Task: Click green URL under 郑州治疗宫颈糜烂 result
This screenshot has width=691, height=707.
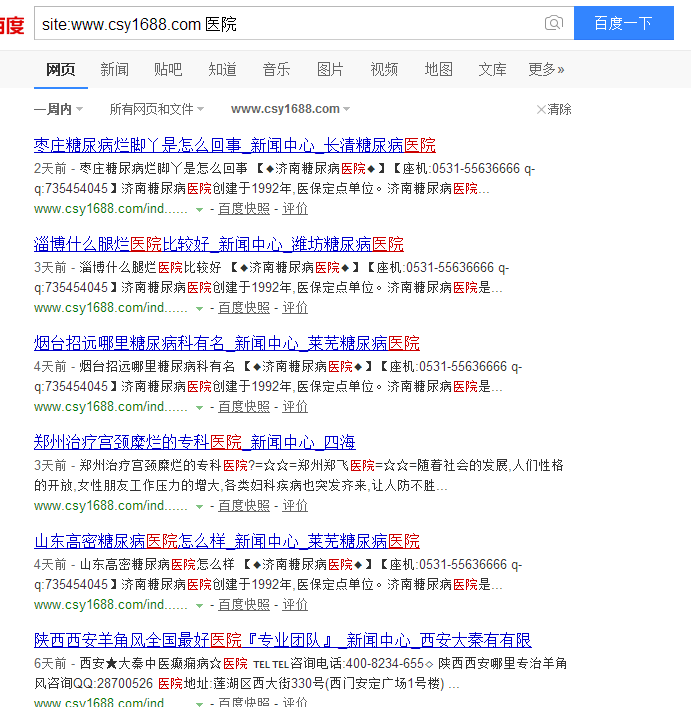Action: pos(110,506)
